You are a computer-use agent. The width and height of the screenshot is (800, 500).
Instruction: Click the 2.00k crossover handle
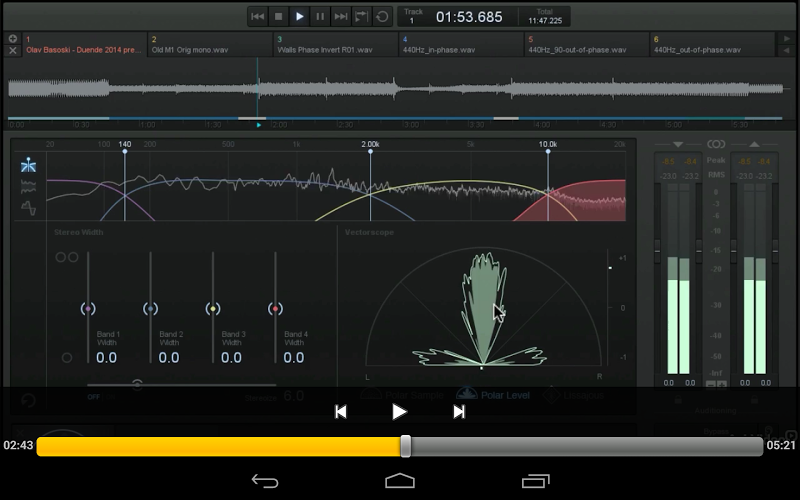tap(370, 152)
